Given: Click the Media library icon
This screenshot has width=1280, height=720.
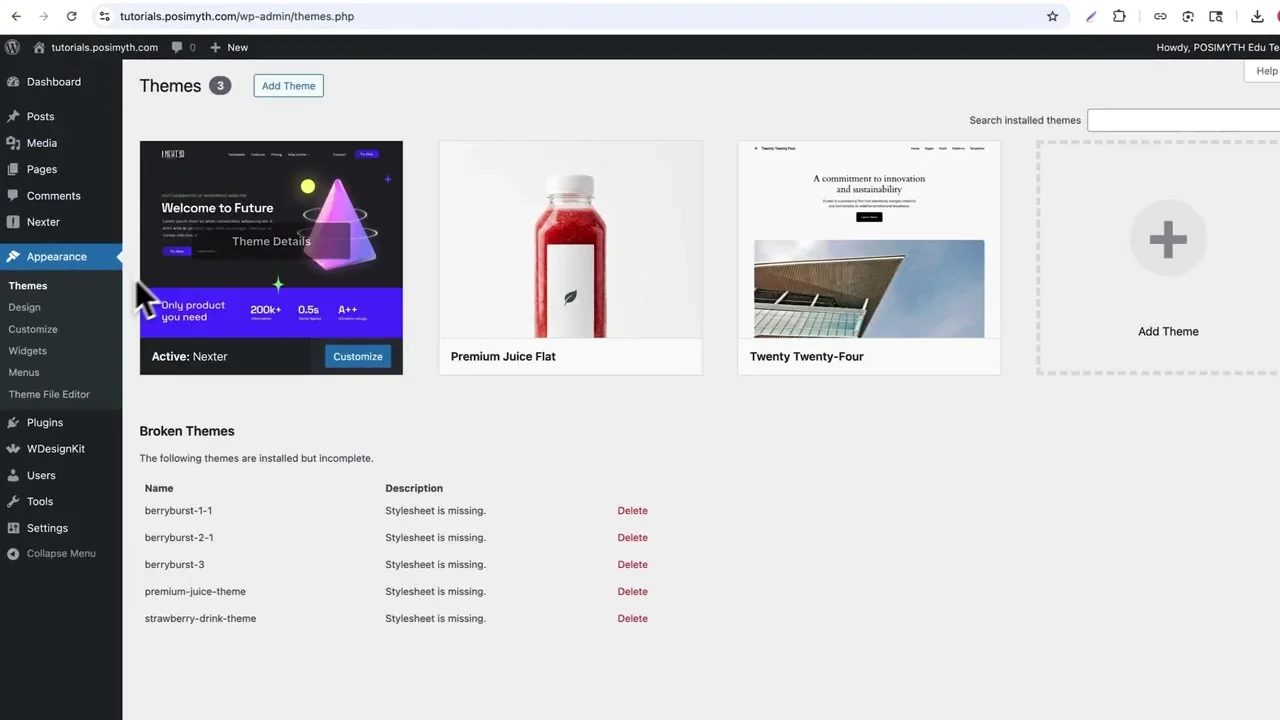Looking at the screenshot, I should [13, 143].
